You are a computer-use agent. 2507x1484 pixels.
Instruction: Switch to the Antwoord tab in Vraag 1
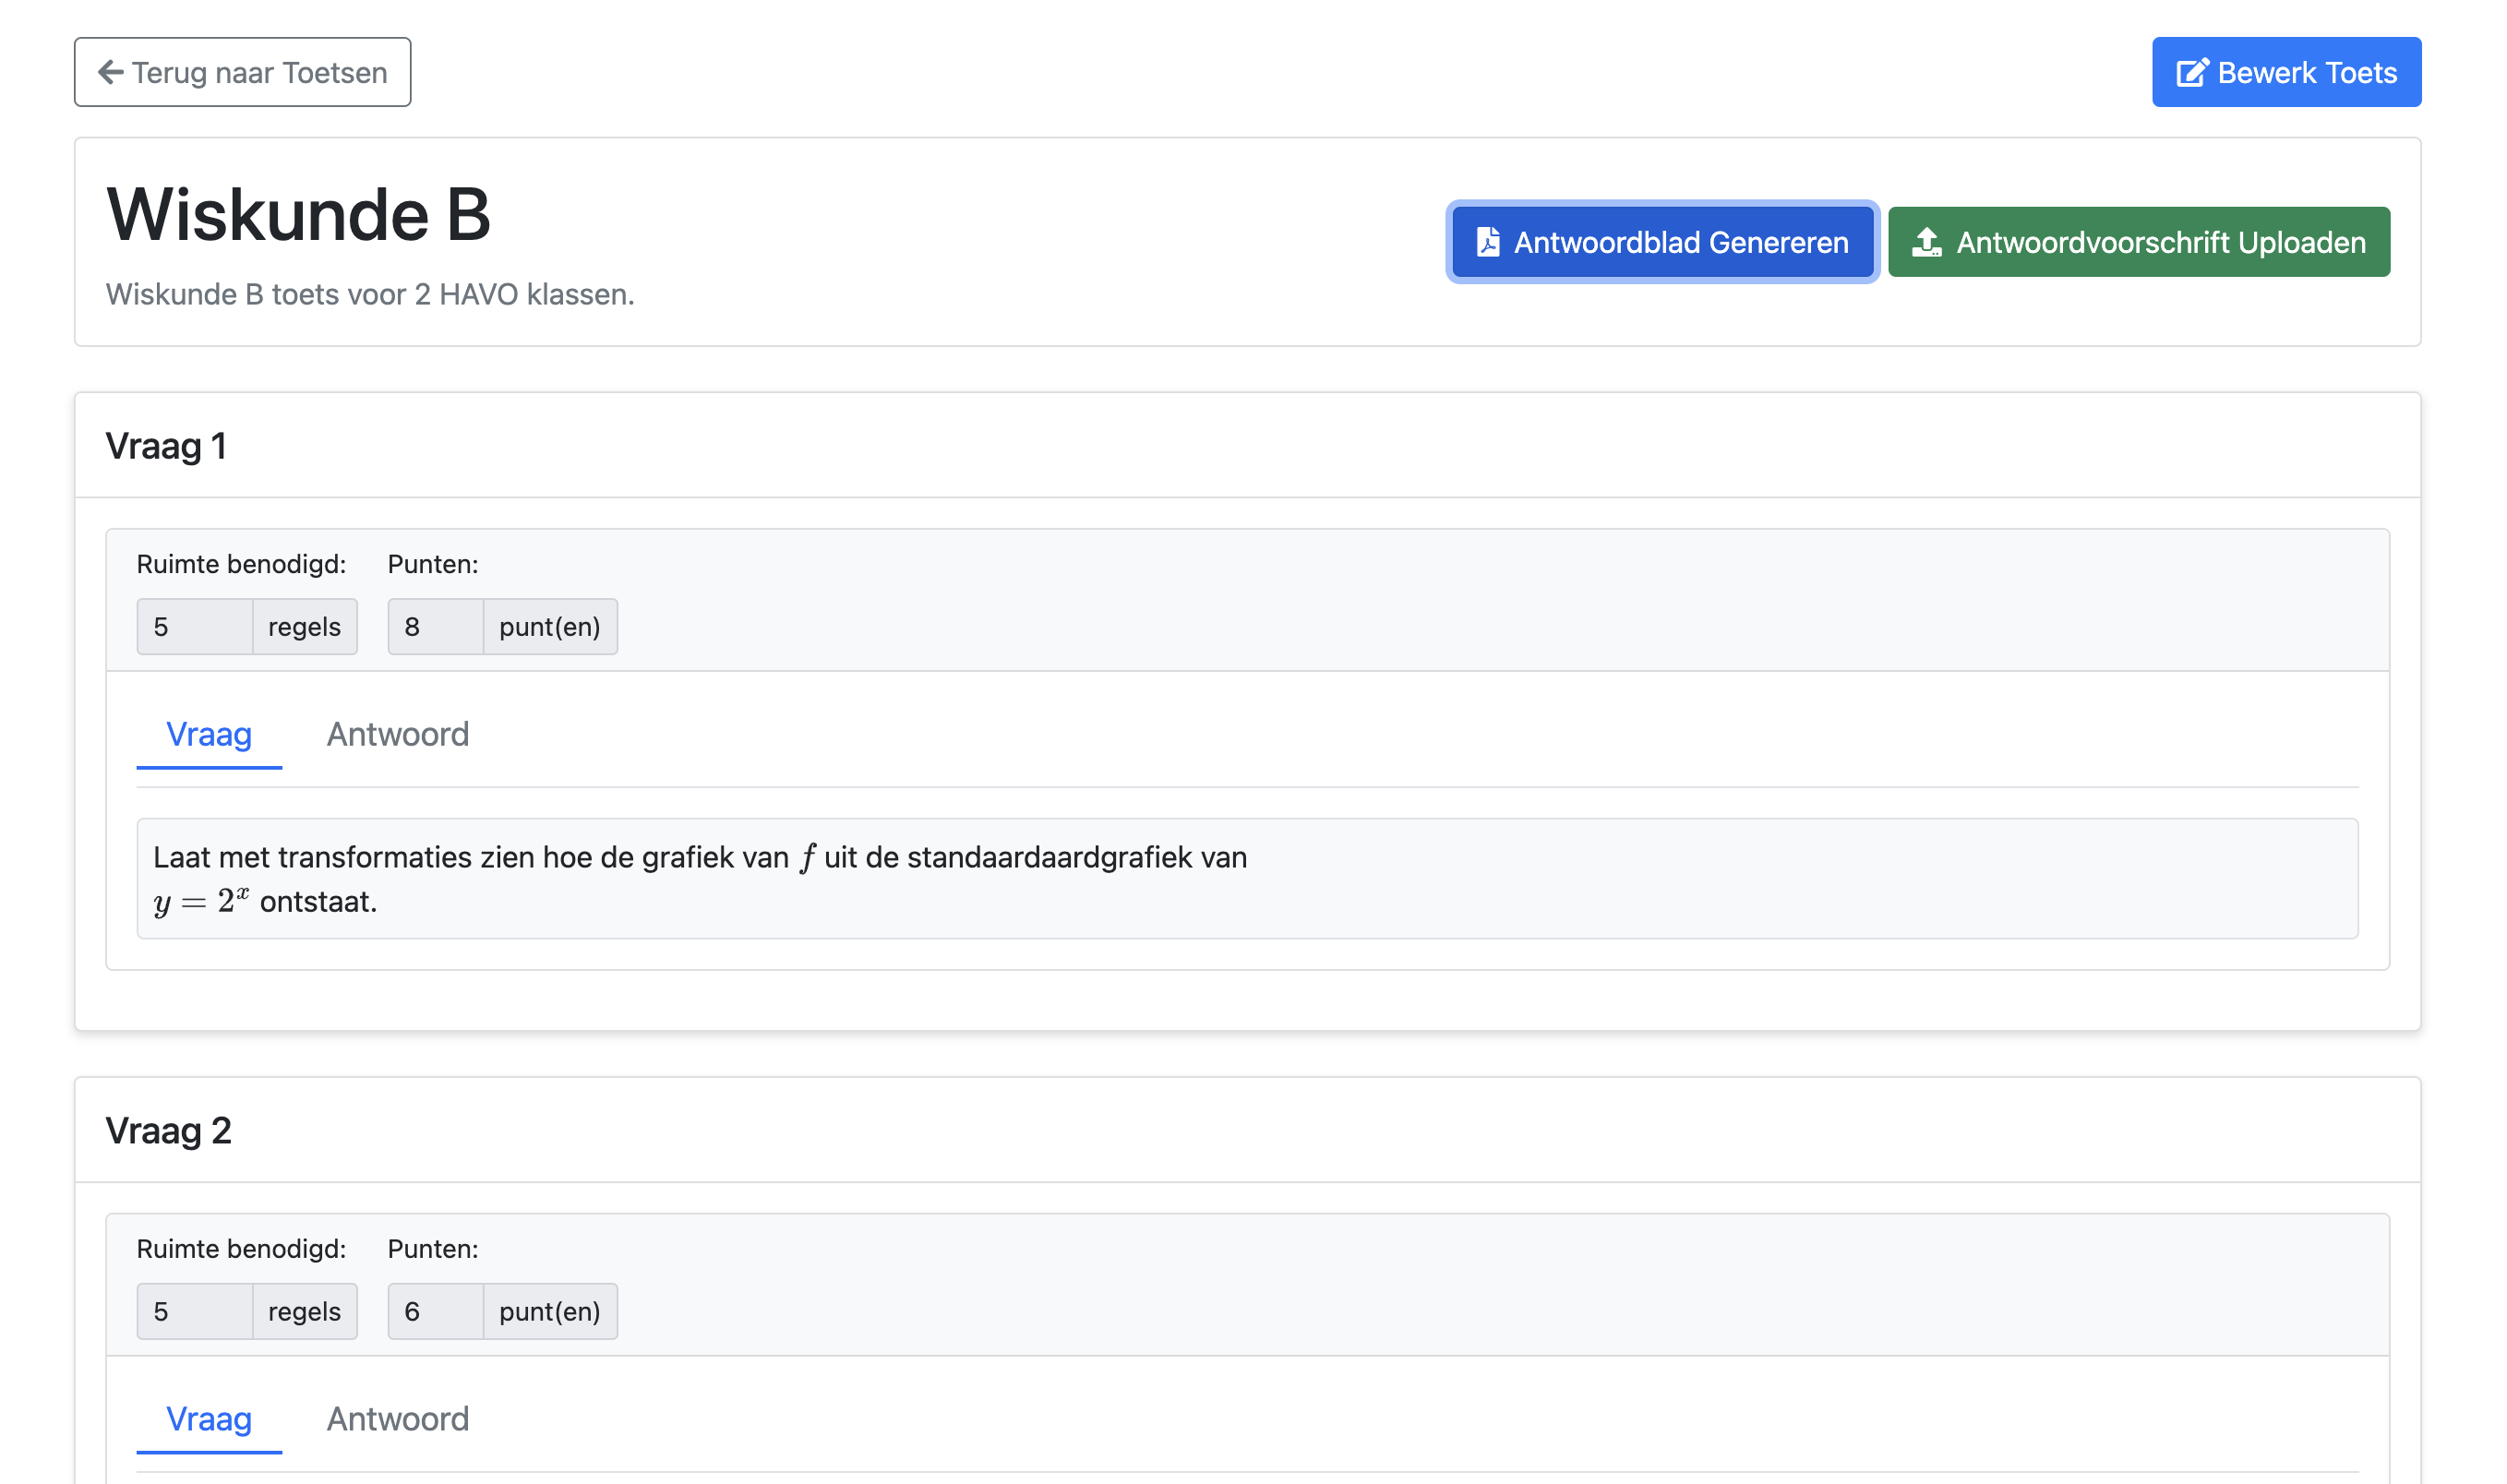(x=398, y=735)
